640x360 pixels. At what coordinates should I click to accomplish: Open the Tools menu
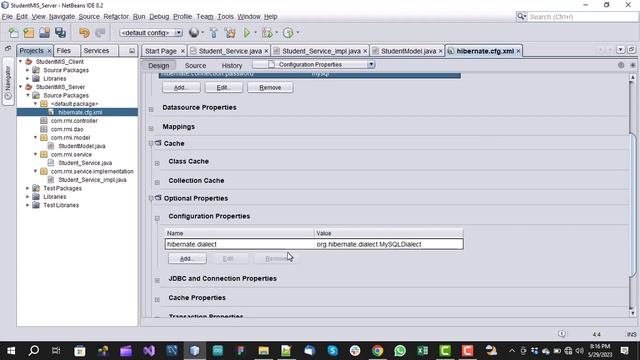tap(225, 17)
